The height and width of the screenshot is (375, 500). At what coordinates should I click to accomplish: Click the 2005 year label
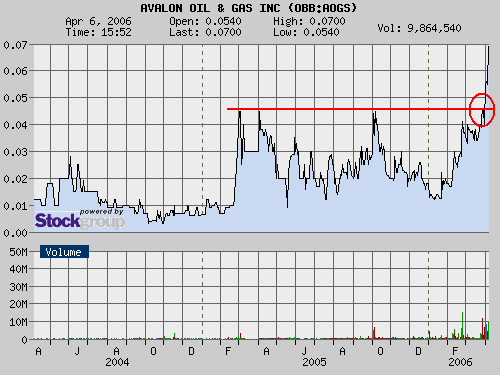(x=314, y=362)
